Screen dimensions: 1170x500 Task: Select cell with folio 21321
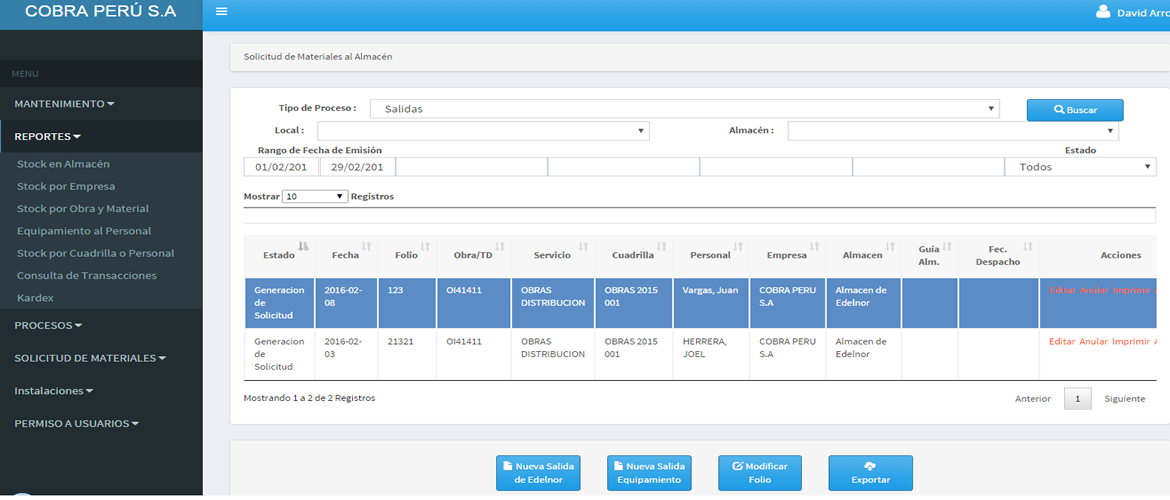407,354
